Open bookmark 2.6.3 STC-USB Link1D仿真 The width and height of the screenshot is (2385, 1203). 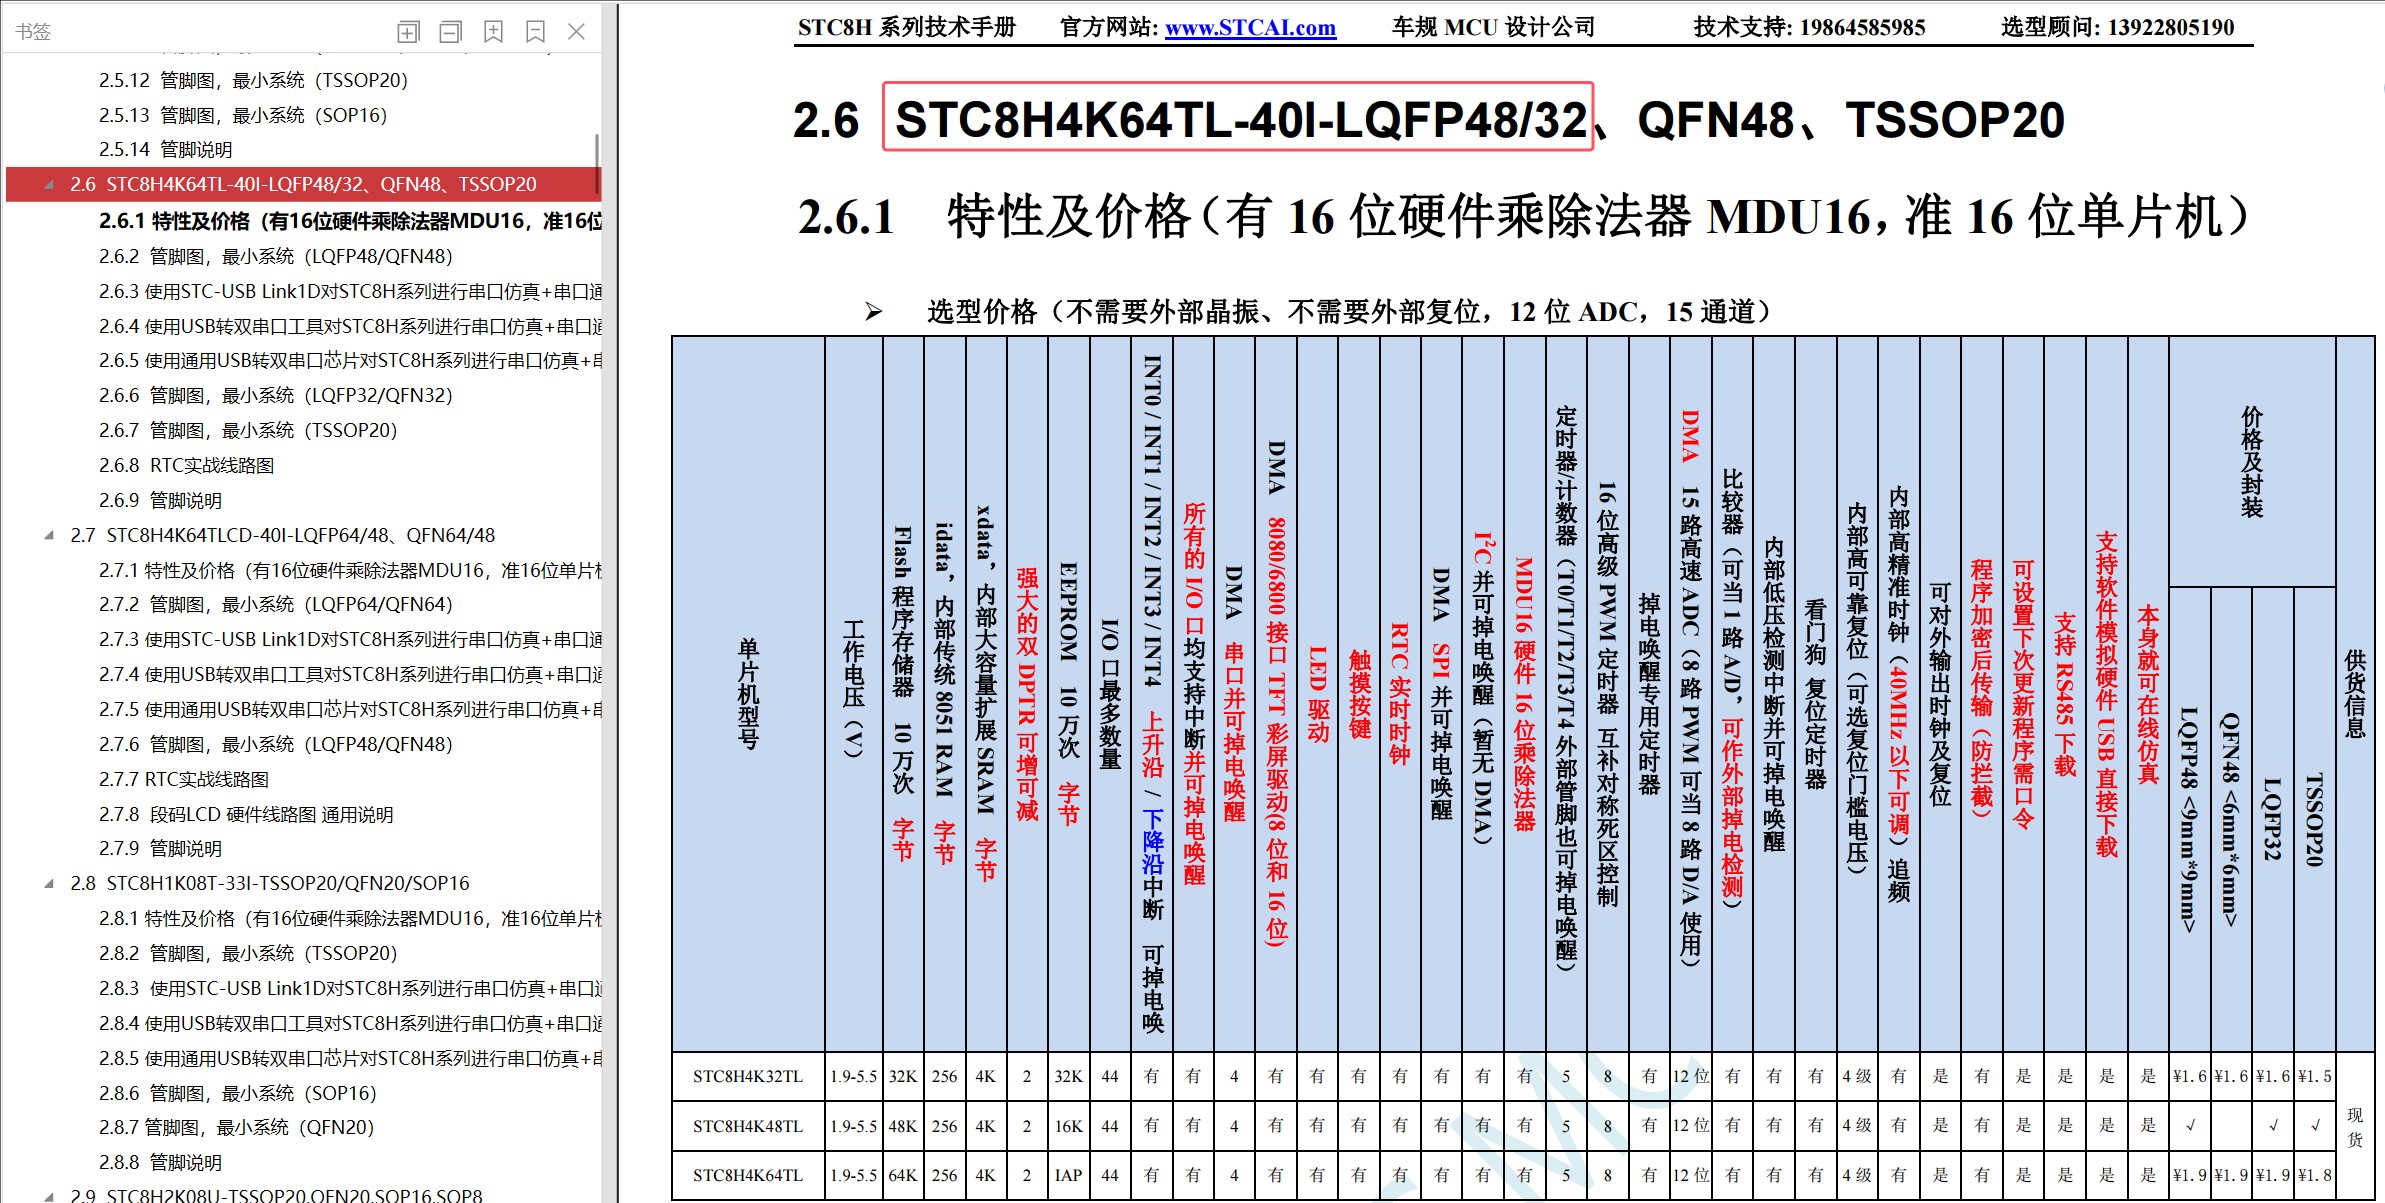pyautogui.click(x=350, y=292)
